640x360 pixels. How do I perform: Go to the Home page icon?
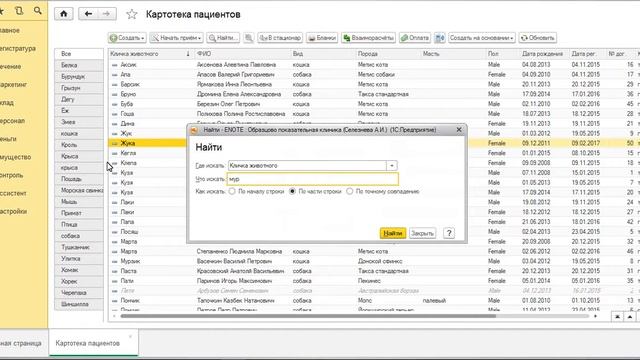[x=64, y=14]
